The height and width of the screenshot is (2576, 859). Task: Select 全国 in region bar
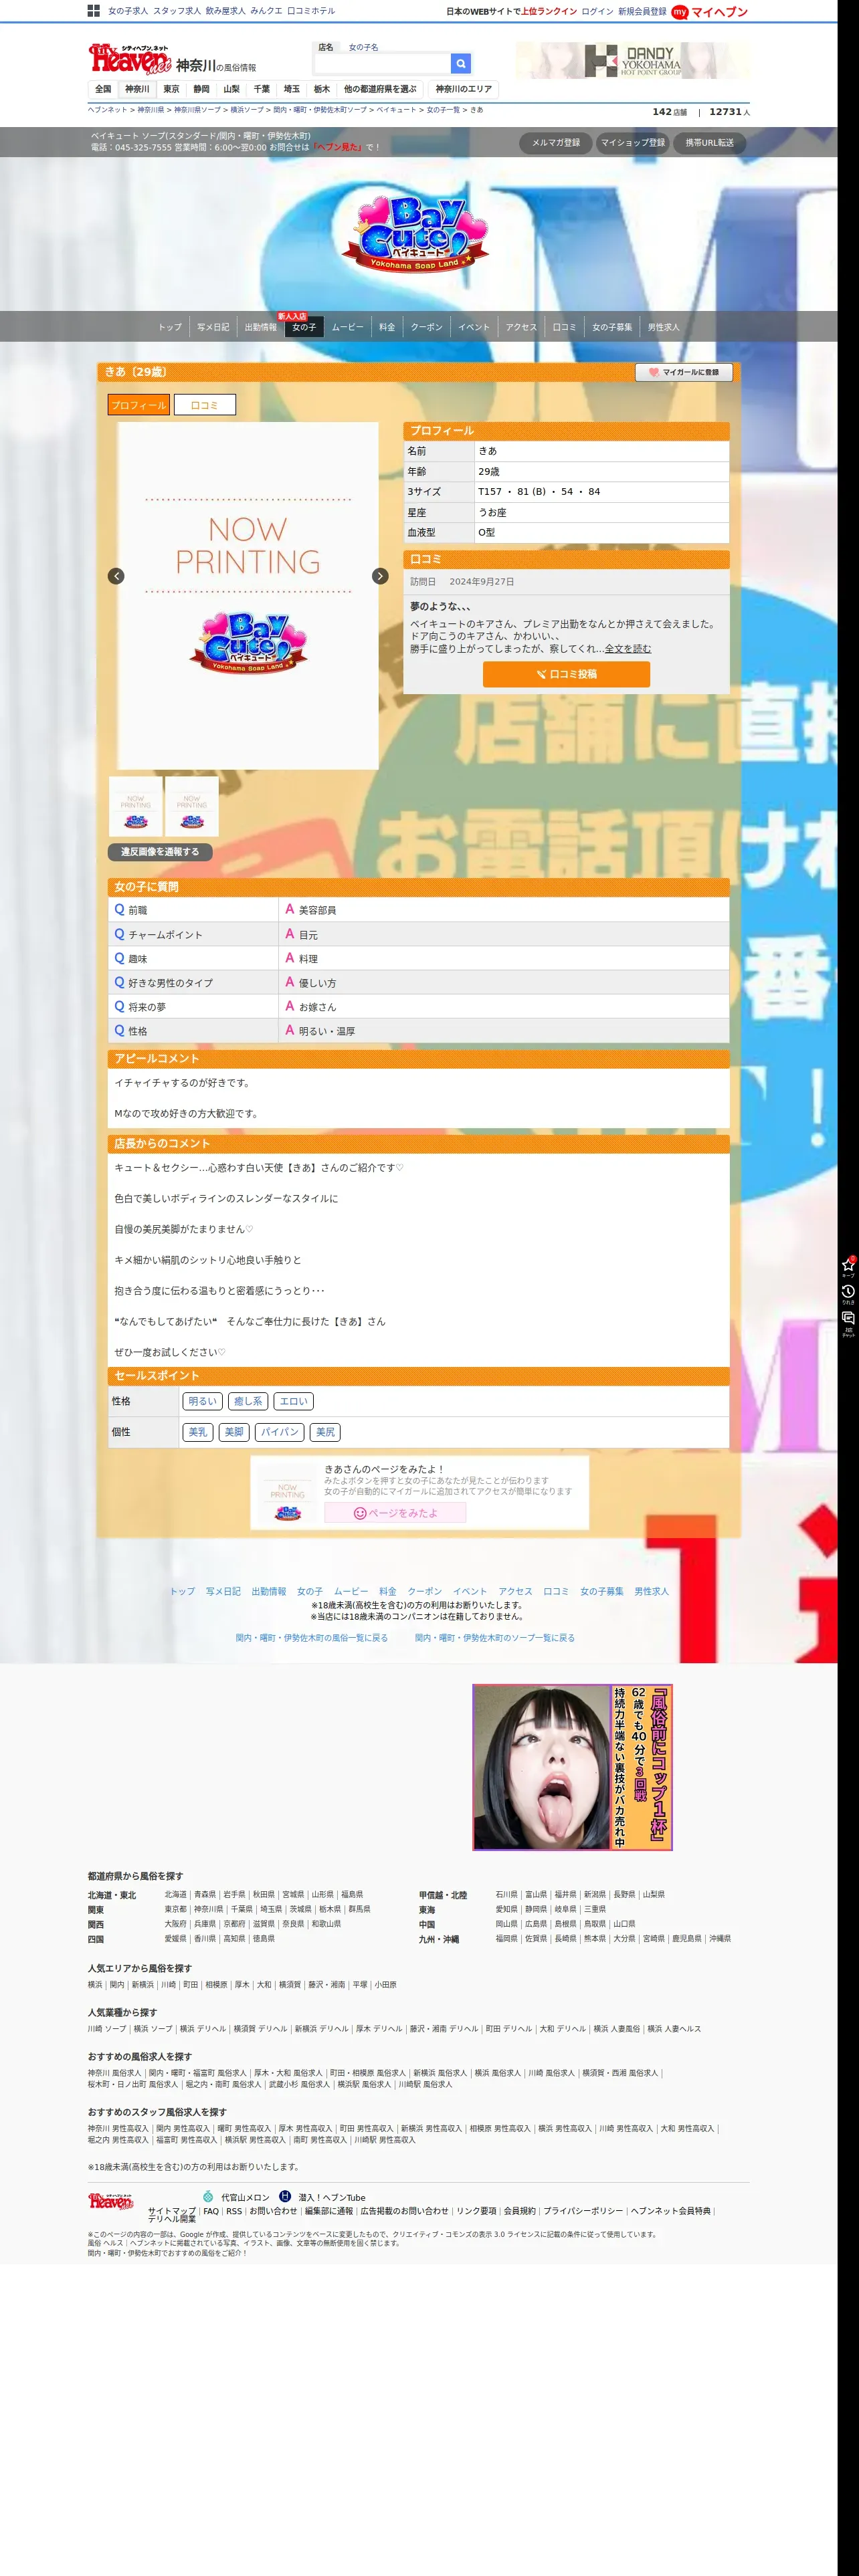[103, 89]
